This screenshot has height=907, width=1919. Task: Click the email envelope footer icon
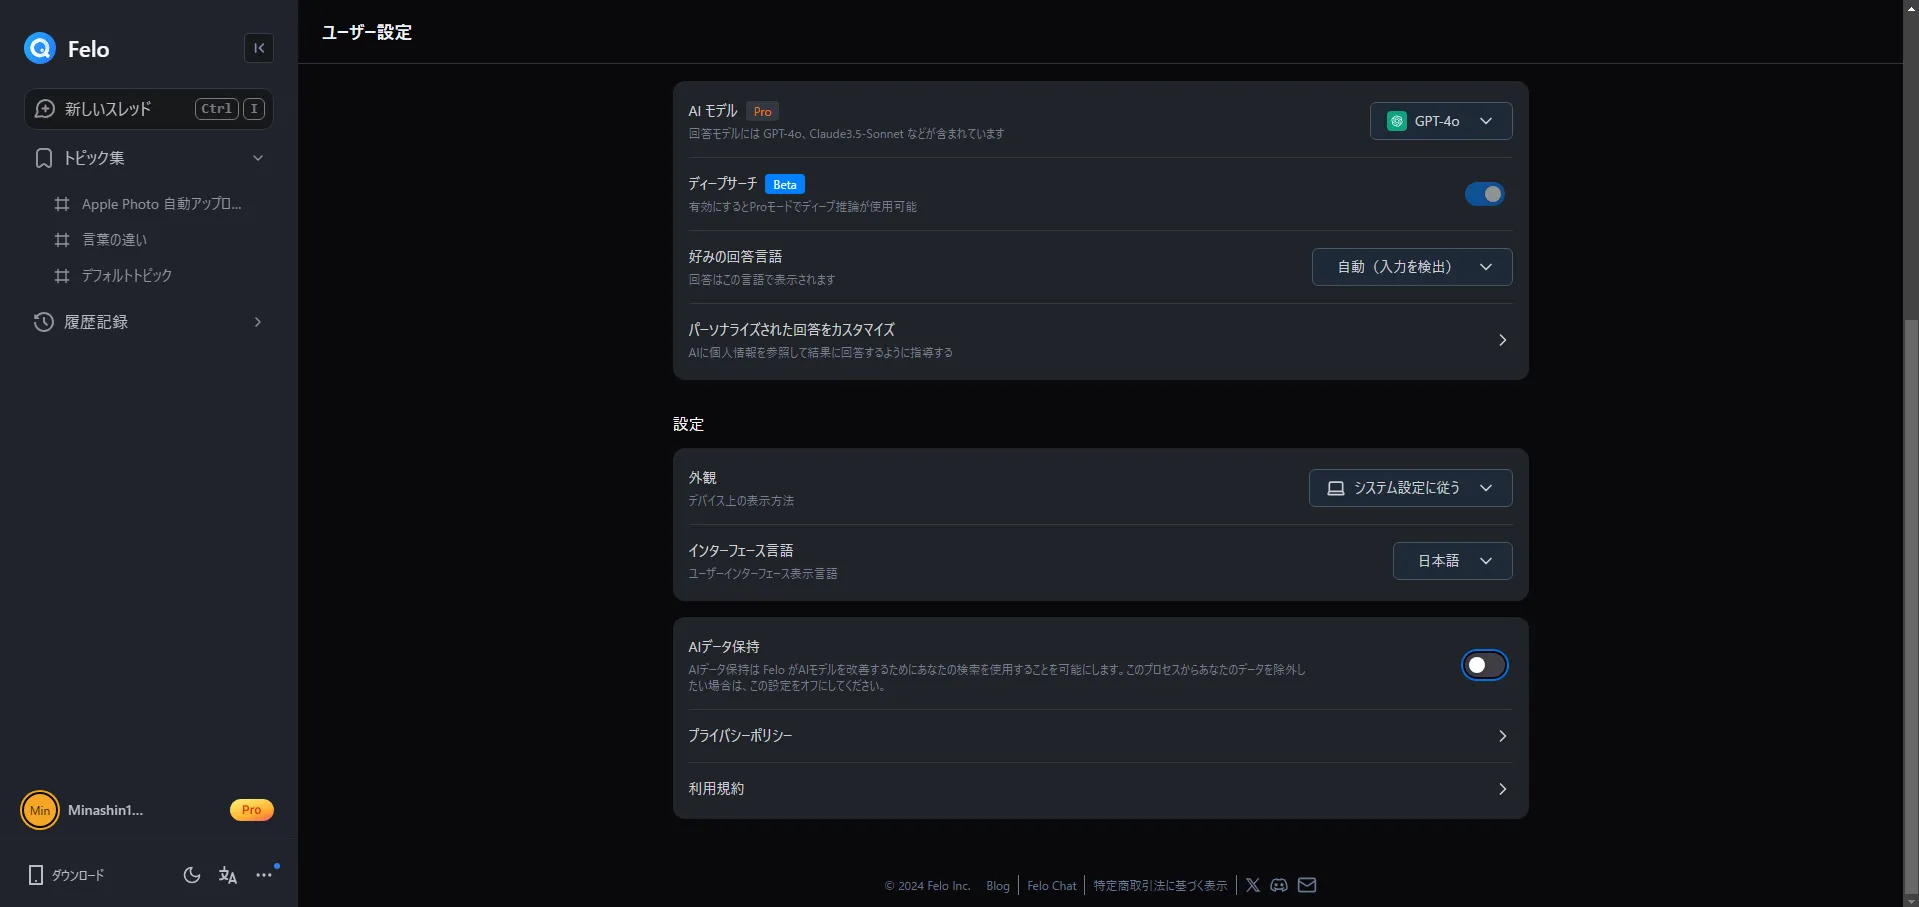pyautogui.click(x=1307, y=885)
